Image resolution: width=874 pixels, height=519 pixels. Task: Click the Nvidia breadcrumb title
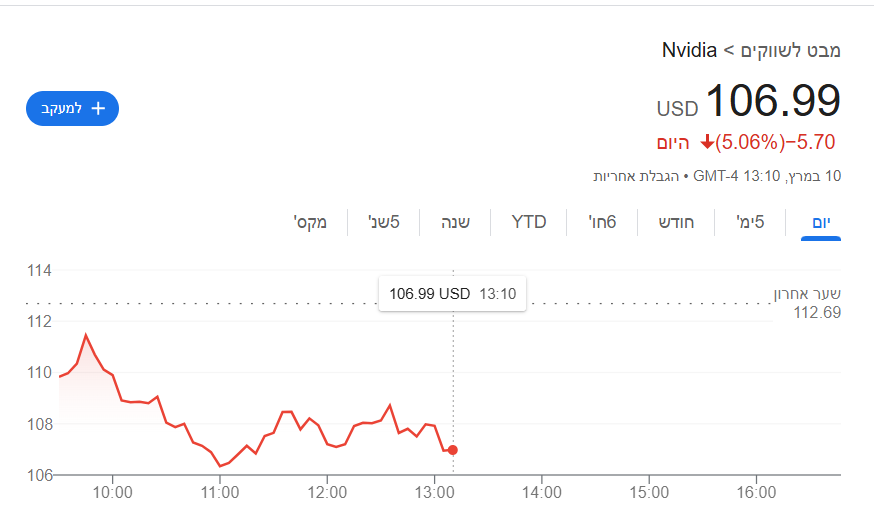[x=689, y=50]
